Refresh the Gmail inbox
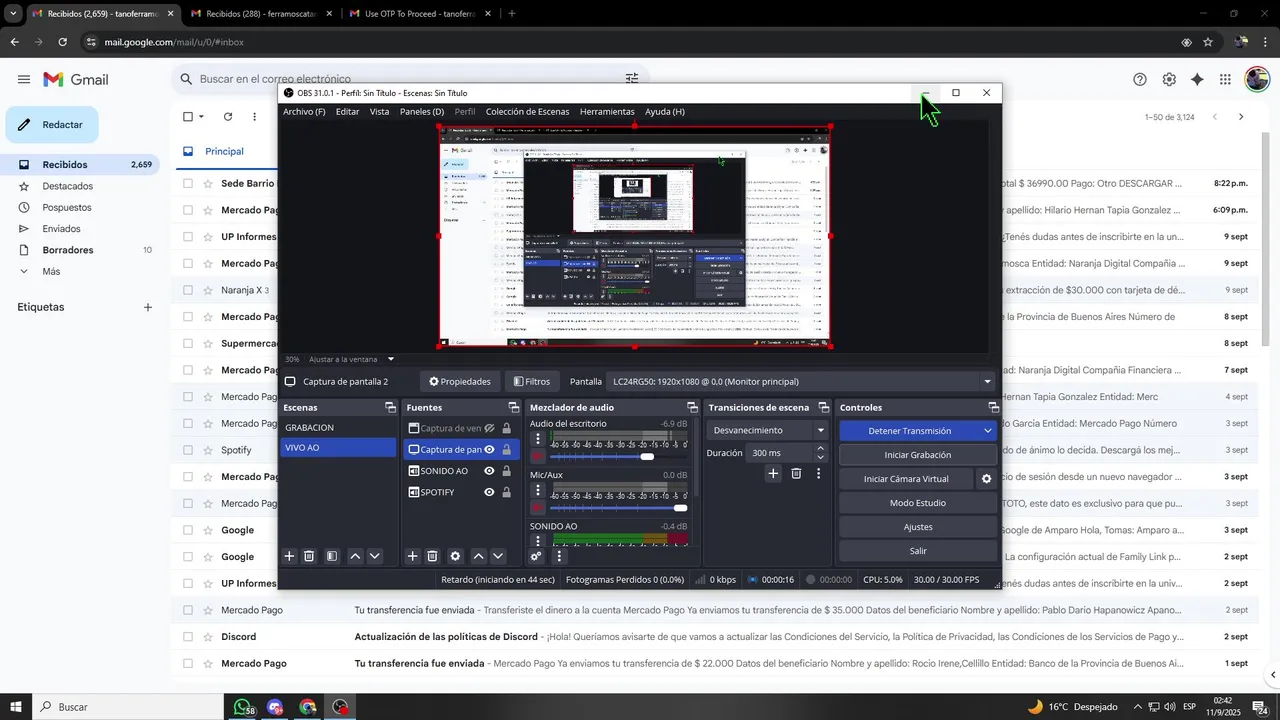The image size is (1280, 720). (x=228, y=117)
